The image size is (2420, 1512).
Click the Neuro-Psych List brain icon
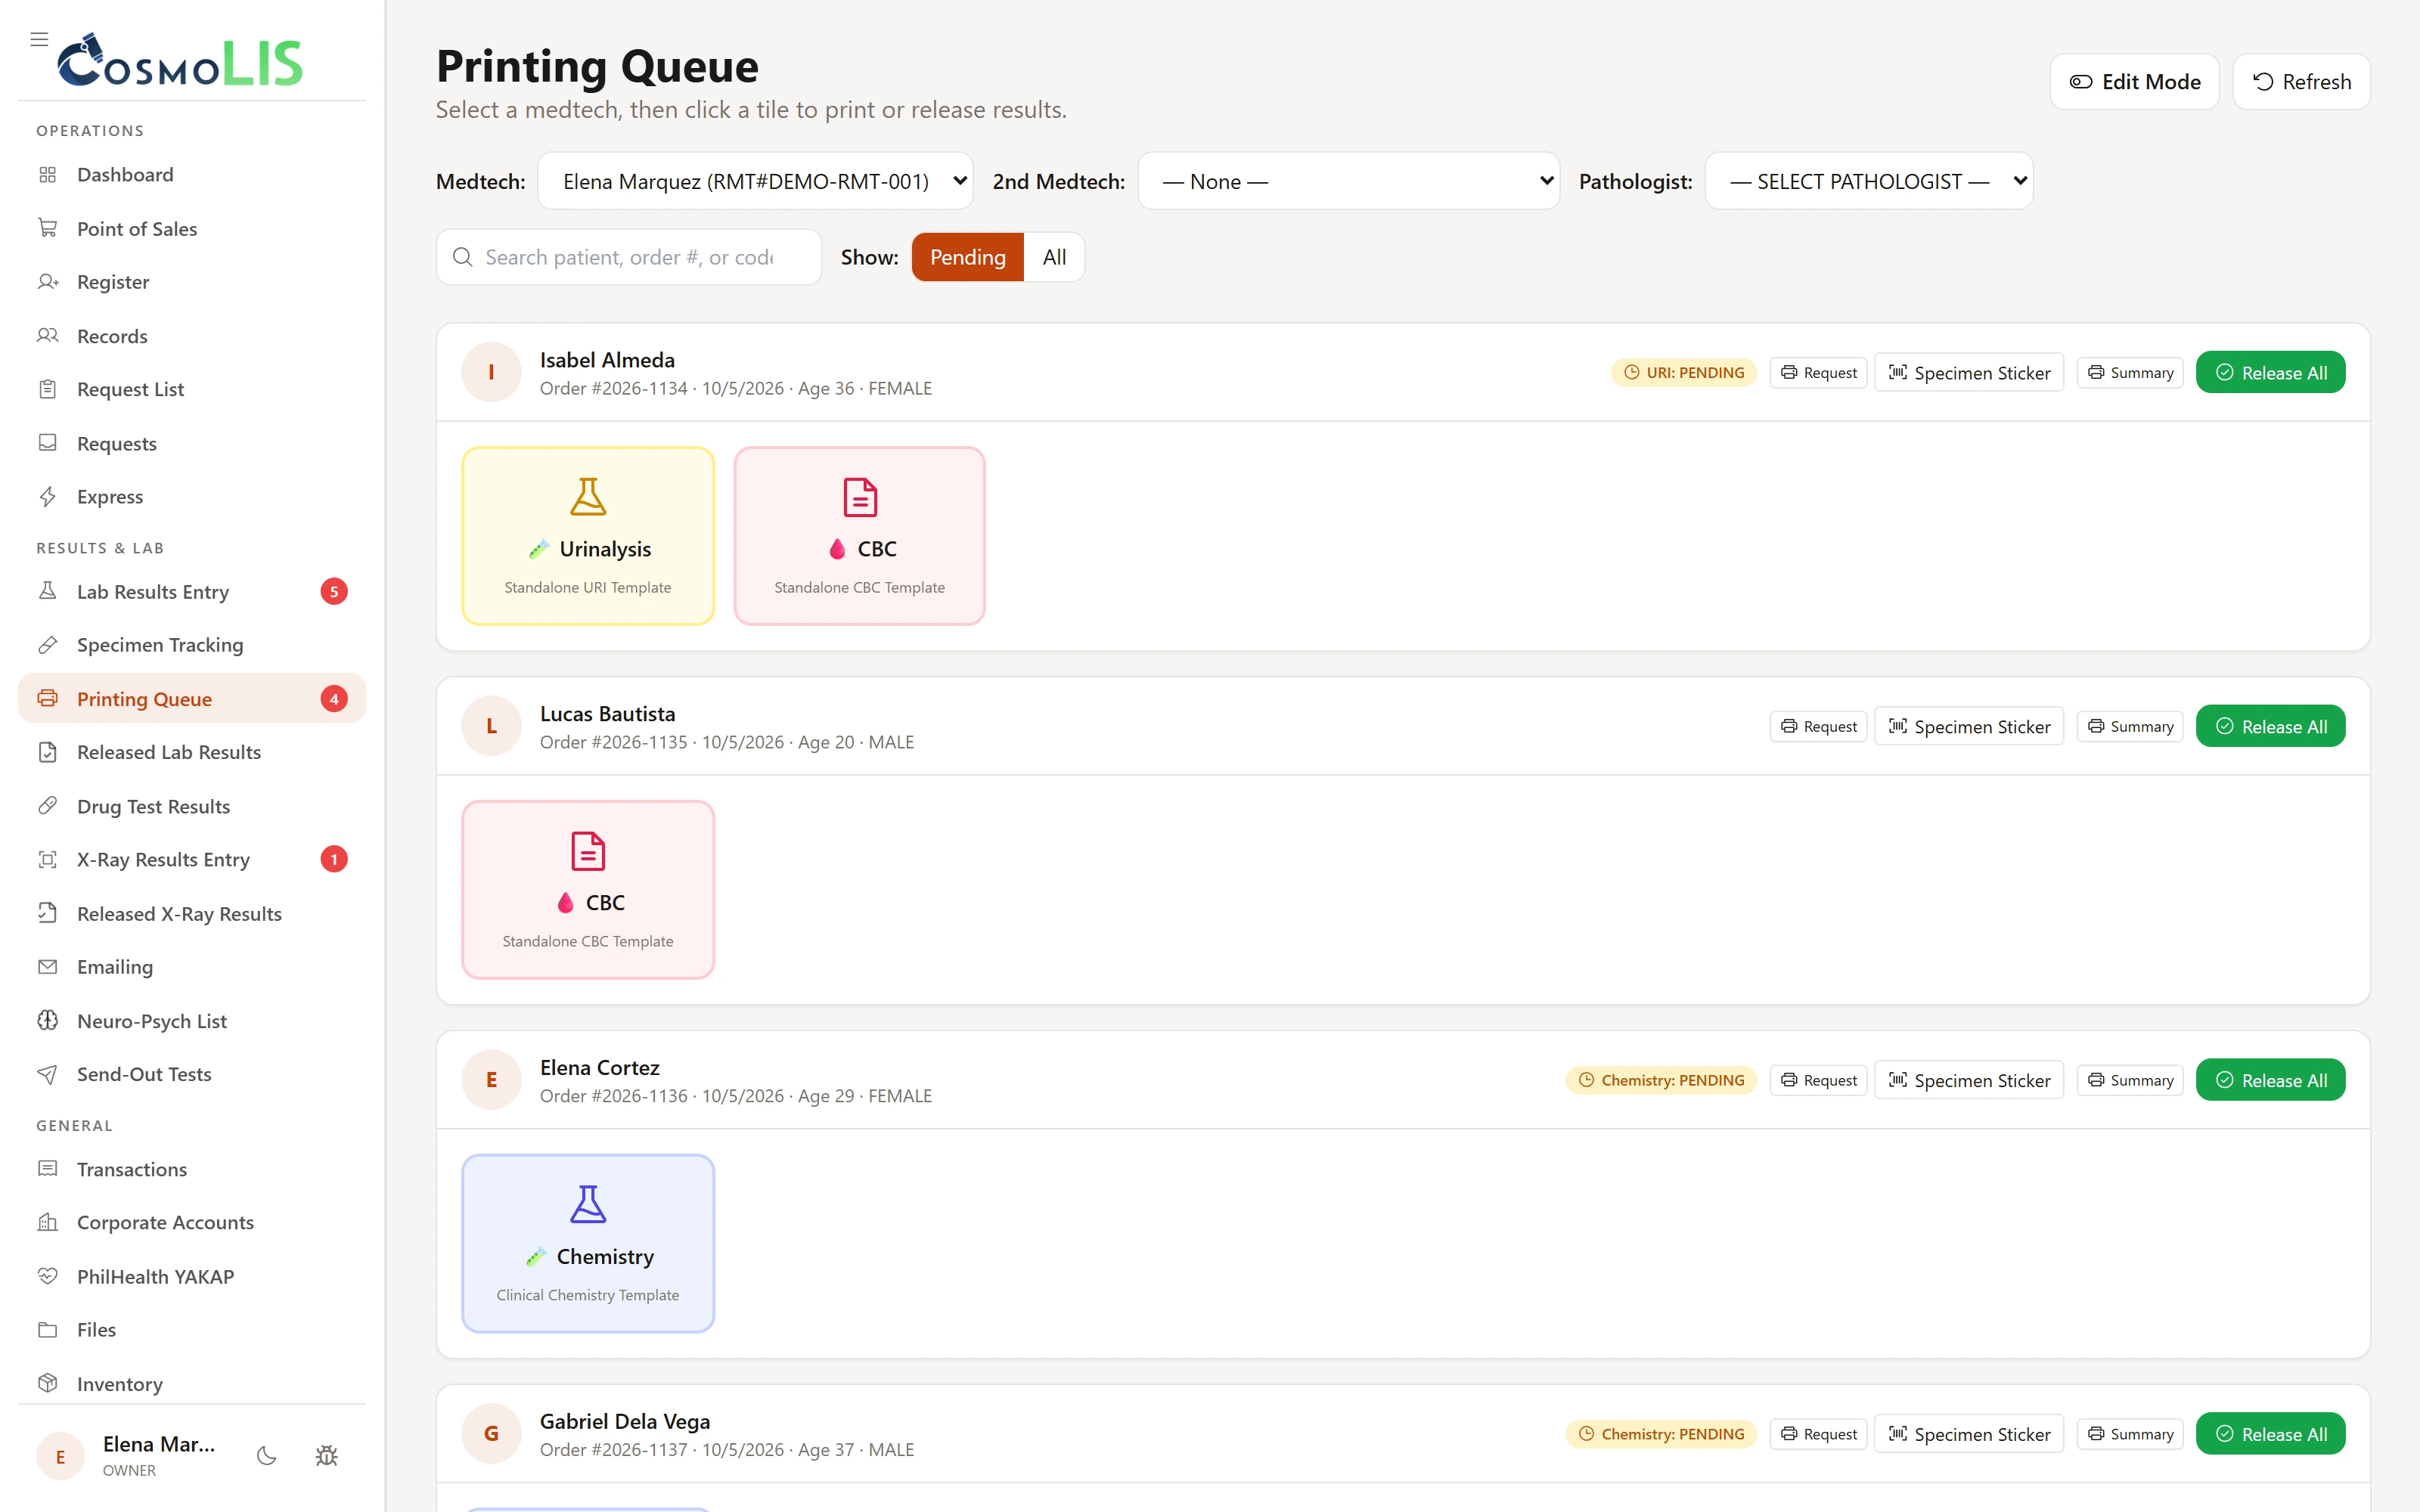coord(47,1020)
